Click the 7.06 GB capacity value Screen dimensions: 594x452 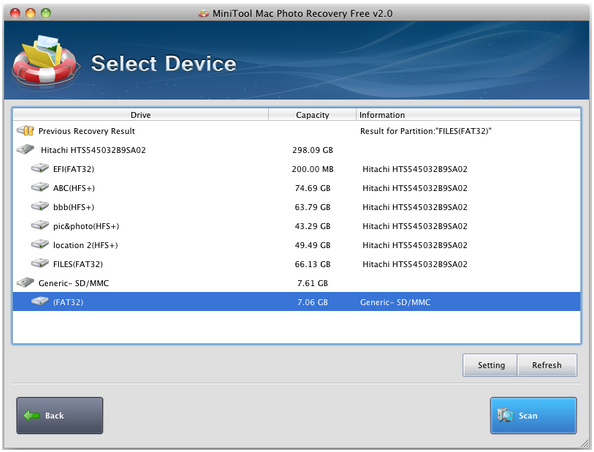pos(313,302)
